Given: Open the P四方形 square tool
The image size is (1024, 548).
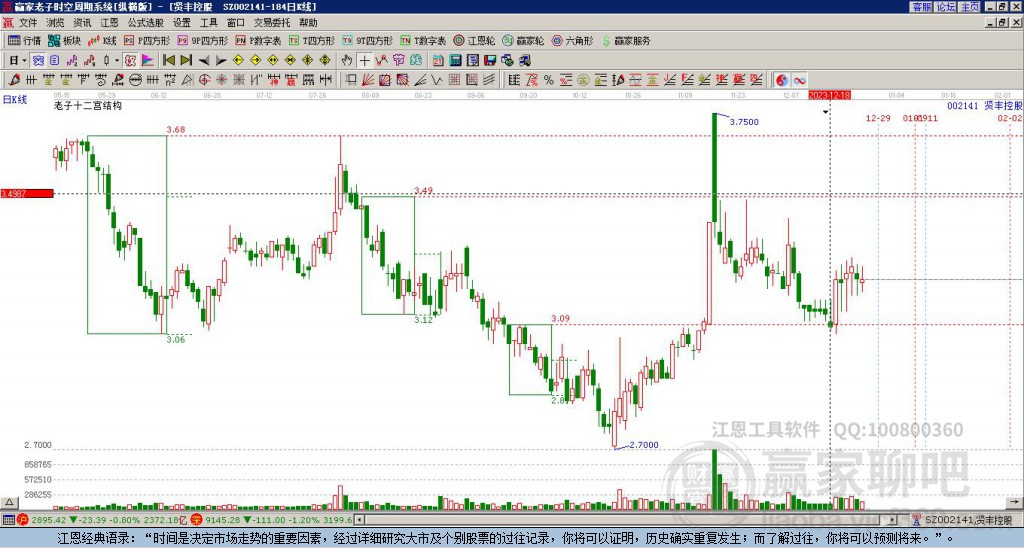Looking at the screenshot, I should coord(146,40).
